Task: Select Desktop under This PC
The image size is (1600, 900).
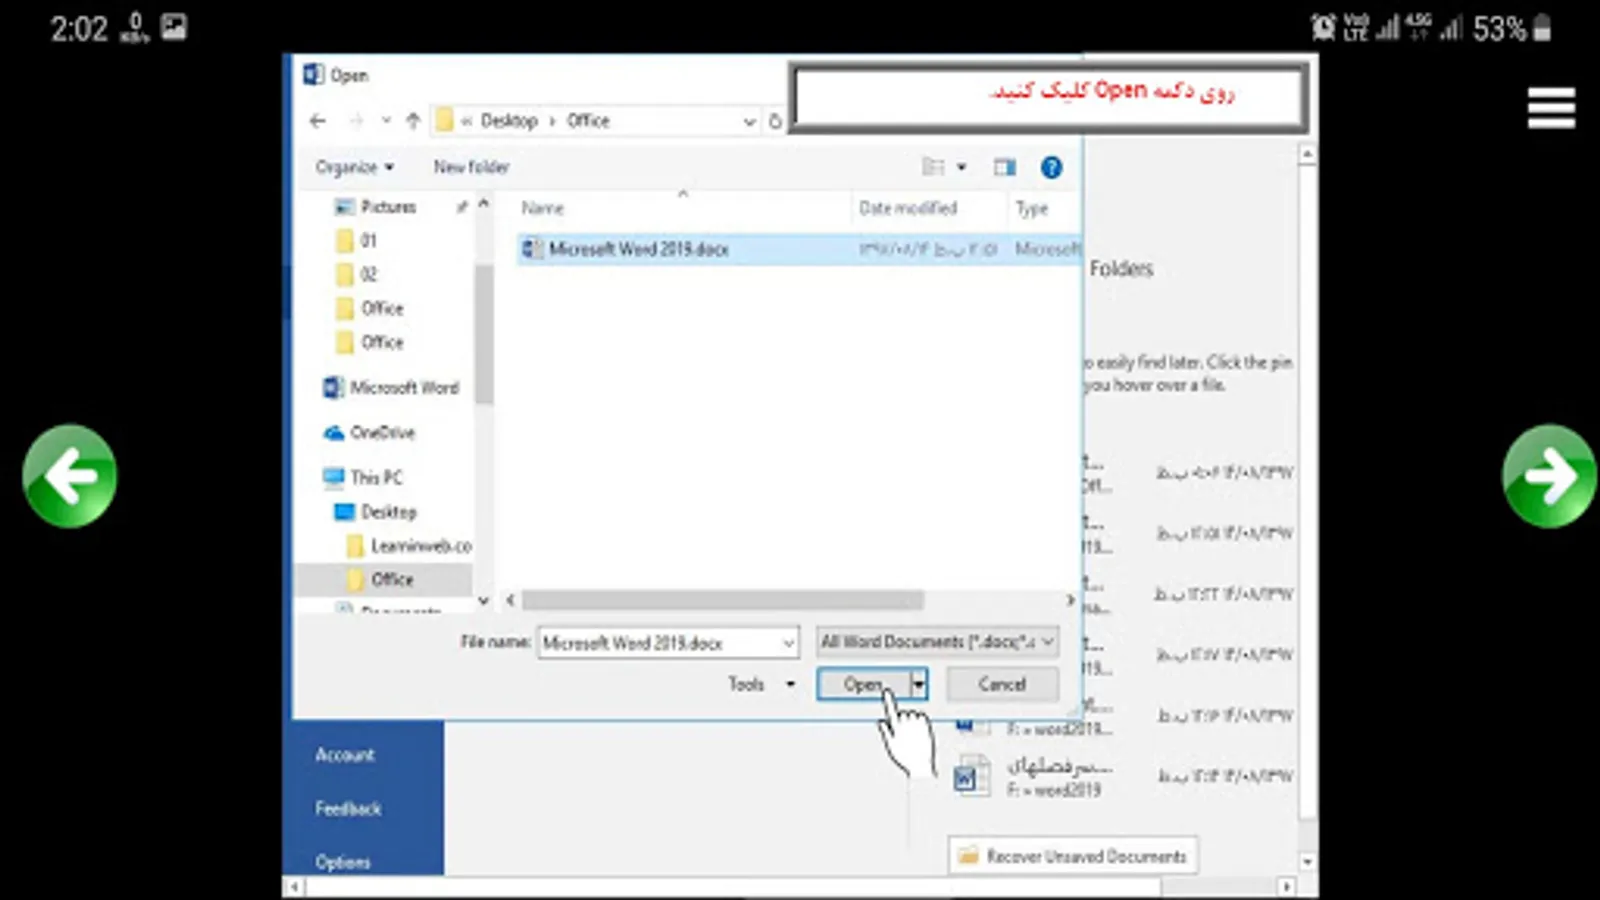Action: click(x=375, y=512)
